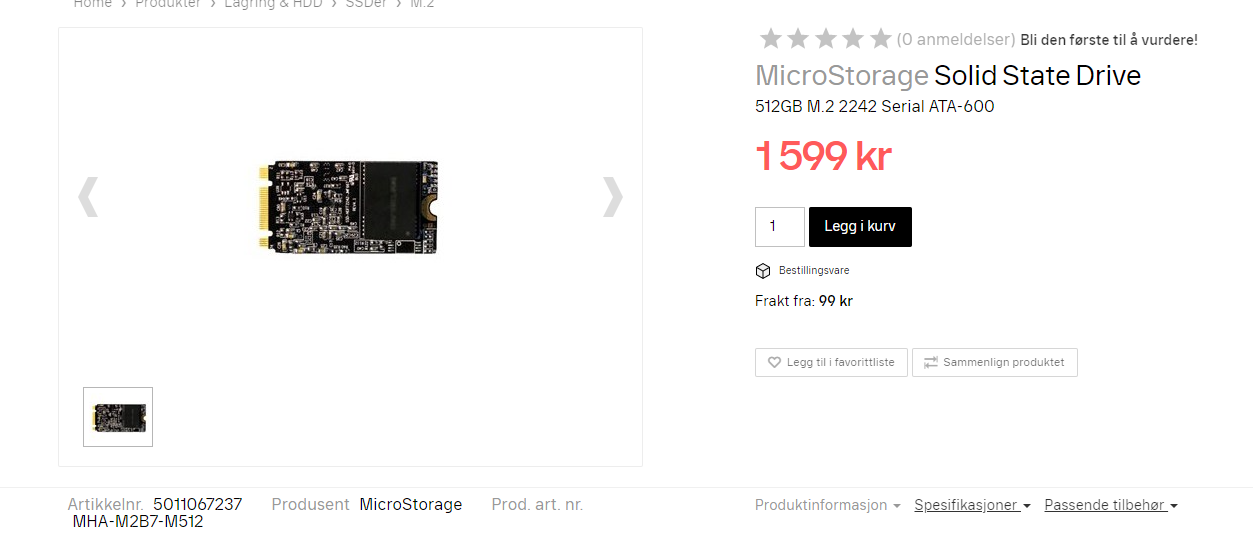The height and width of the screenshot is (557, 1253).
Task: Click the compare arrows icon
Action: (930, 363)
